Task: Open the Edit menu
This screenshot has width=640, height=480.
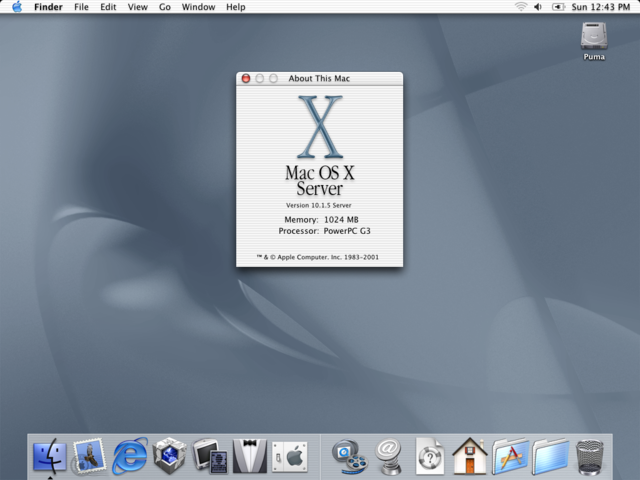Action: (108, 7)
